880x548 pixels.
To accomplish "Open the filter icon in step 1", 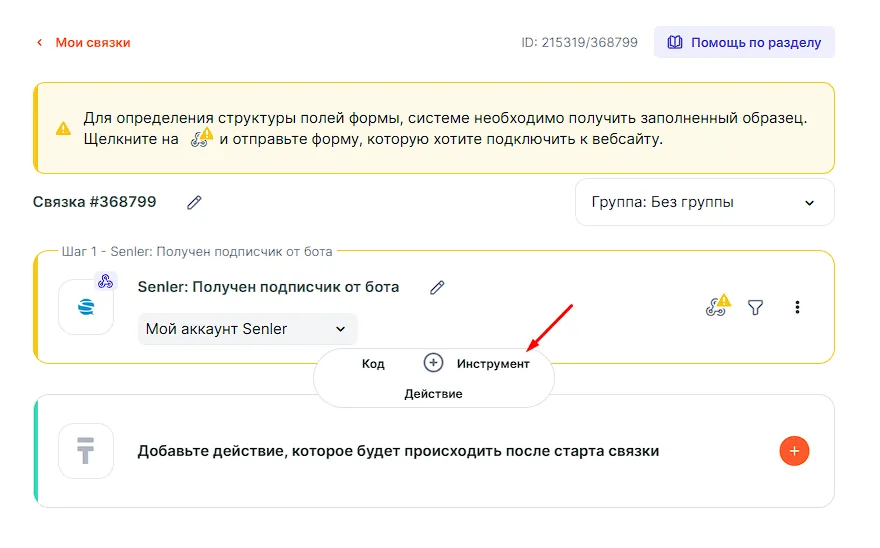I will (x=756, y=308).
